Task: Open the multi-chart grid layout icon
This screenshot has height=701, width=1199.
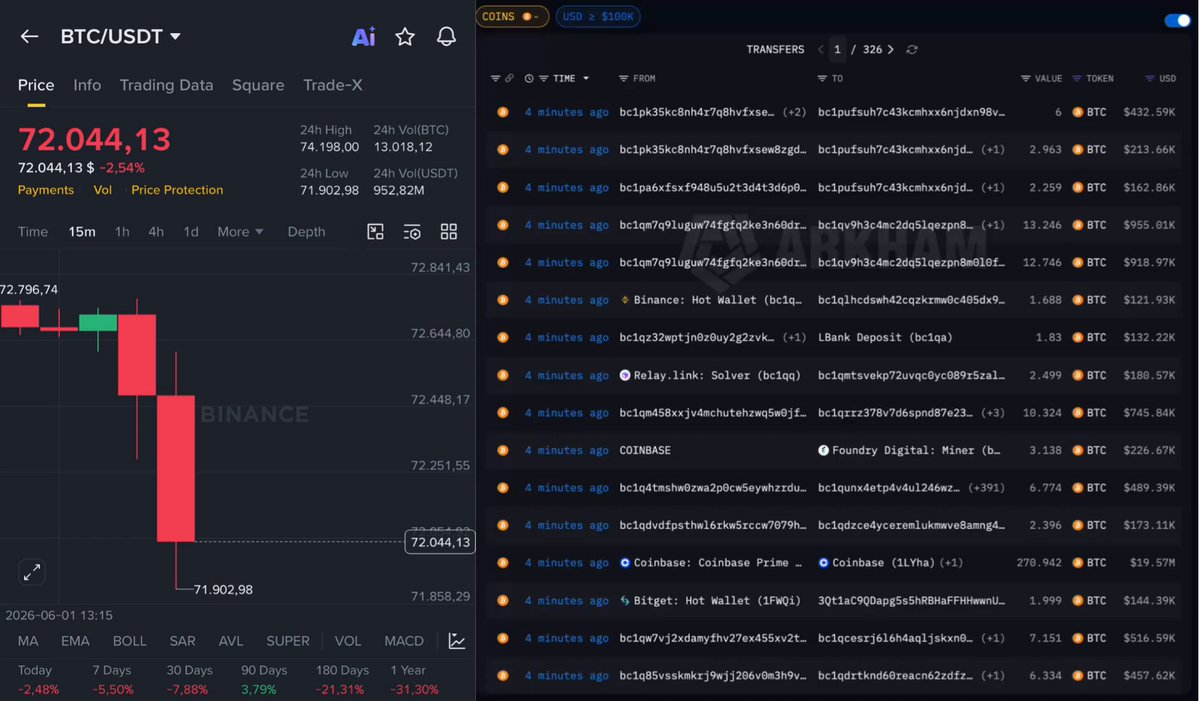Action: 449,232
